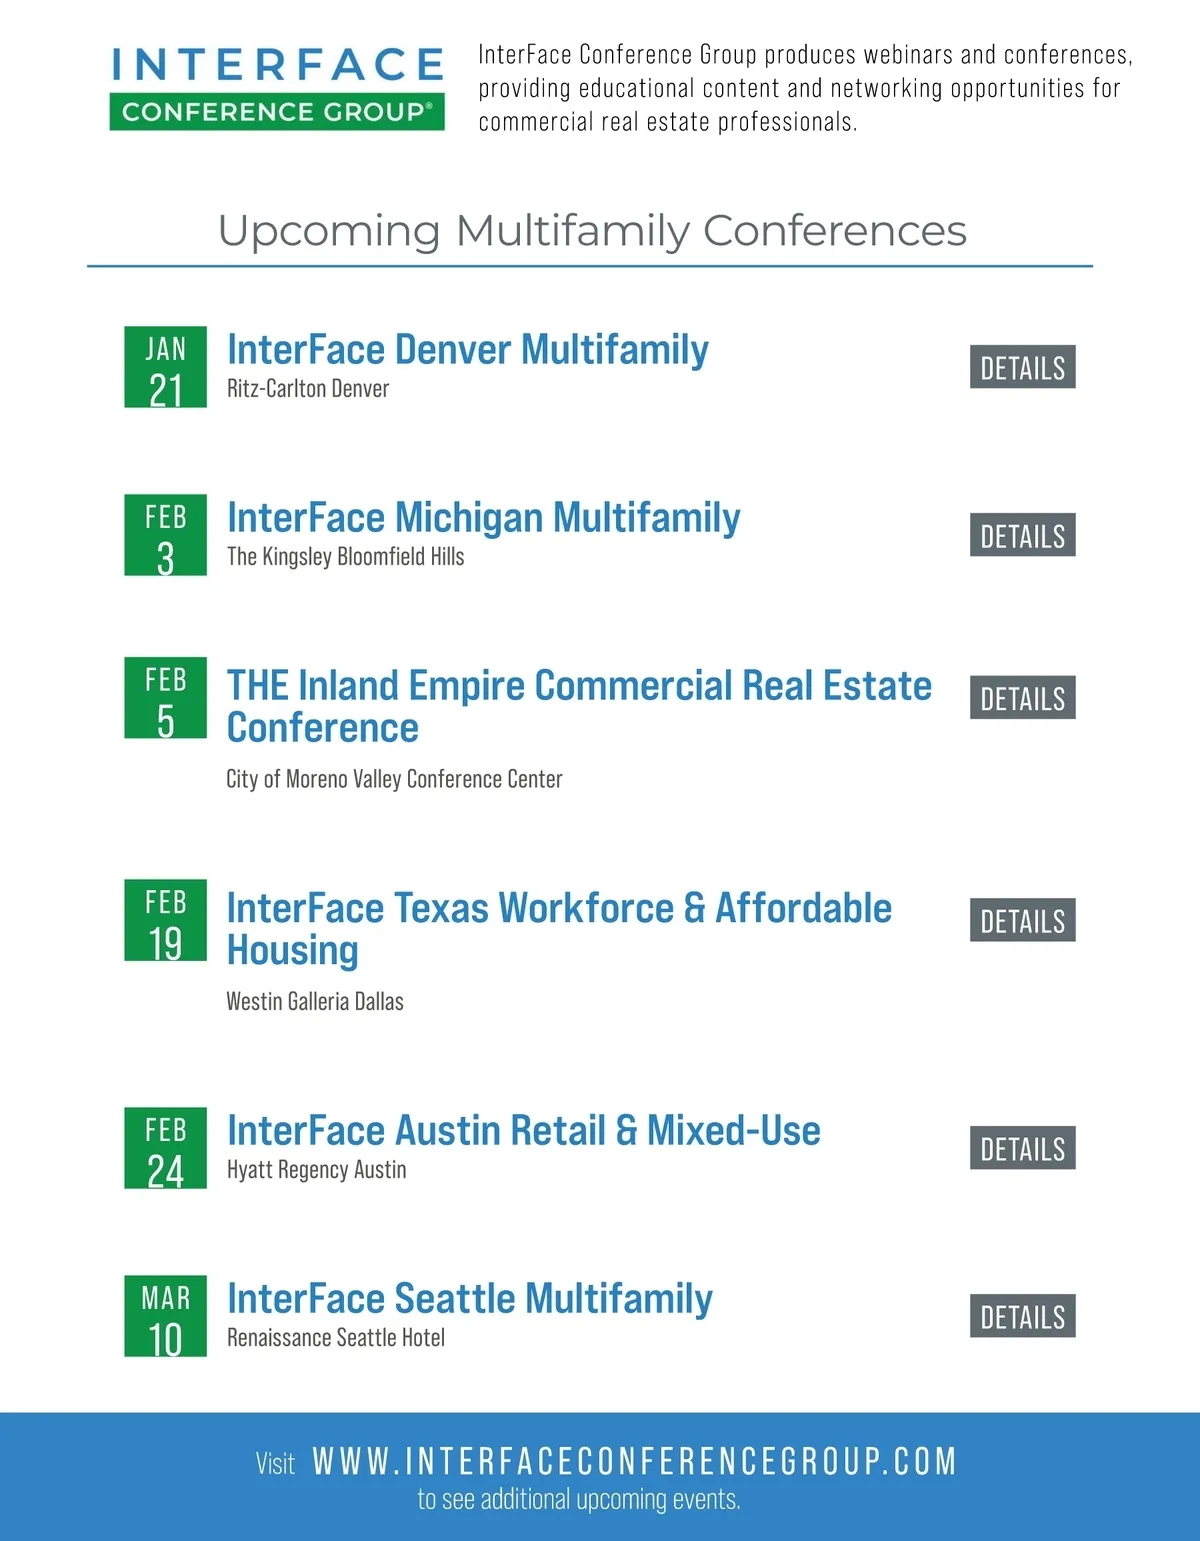Visit the www.interfaceconferencegroup.com footer link
The width and height of the screenshot is (1200, 1541).
(634, 1461)
